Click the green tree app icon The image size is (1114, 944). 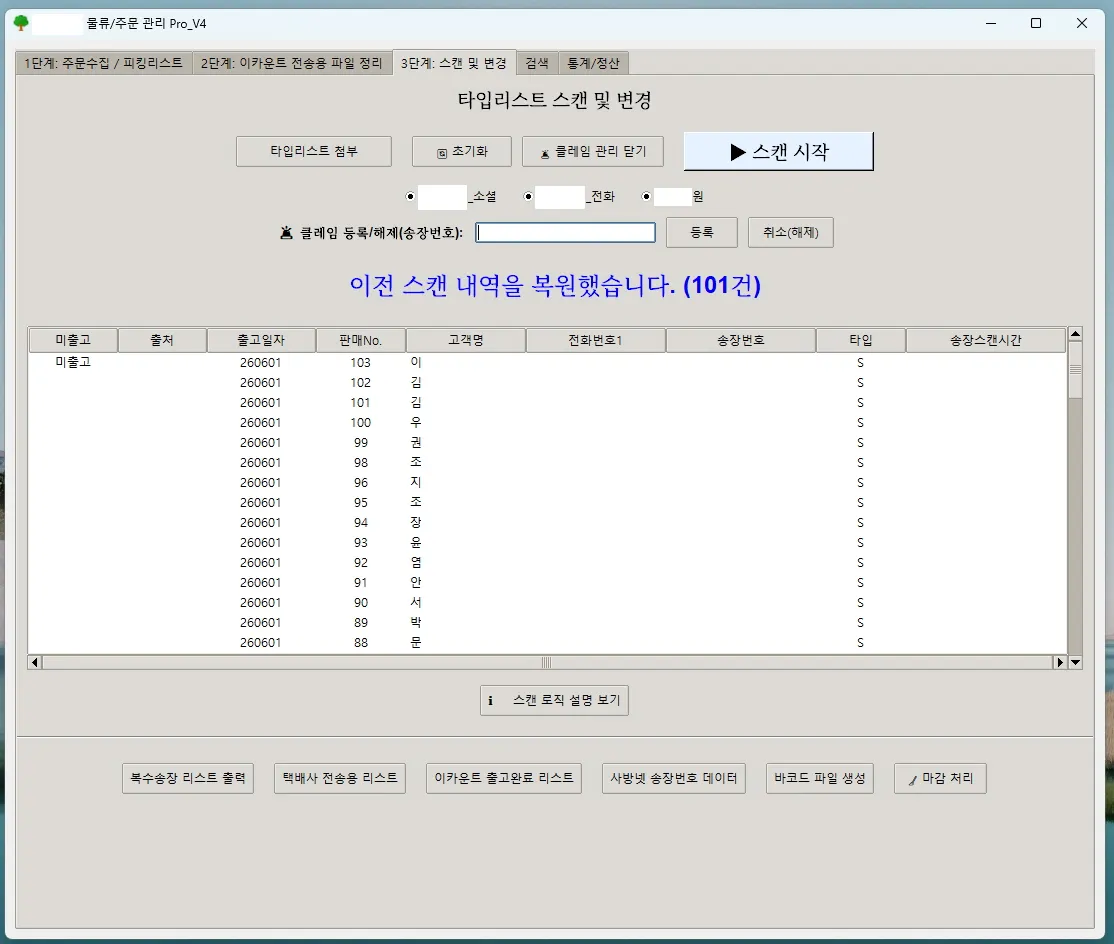tap(21, 23)
